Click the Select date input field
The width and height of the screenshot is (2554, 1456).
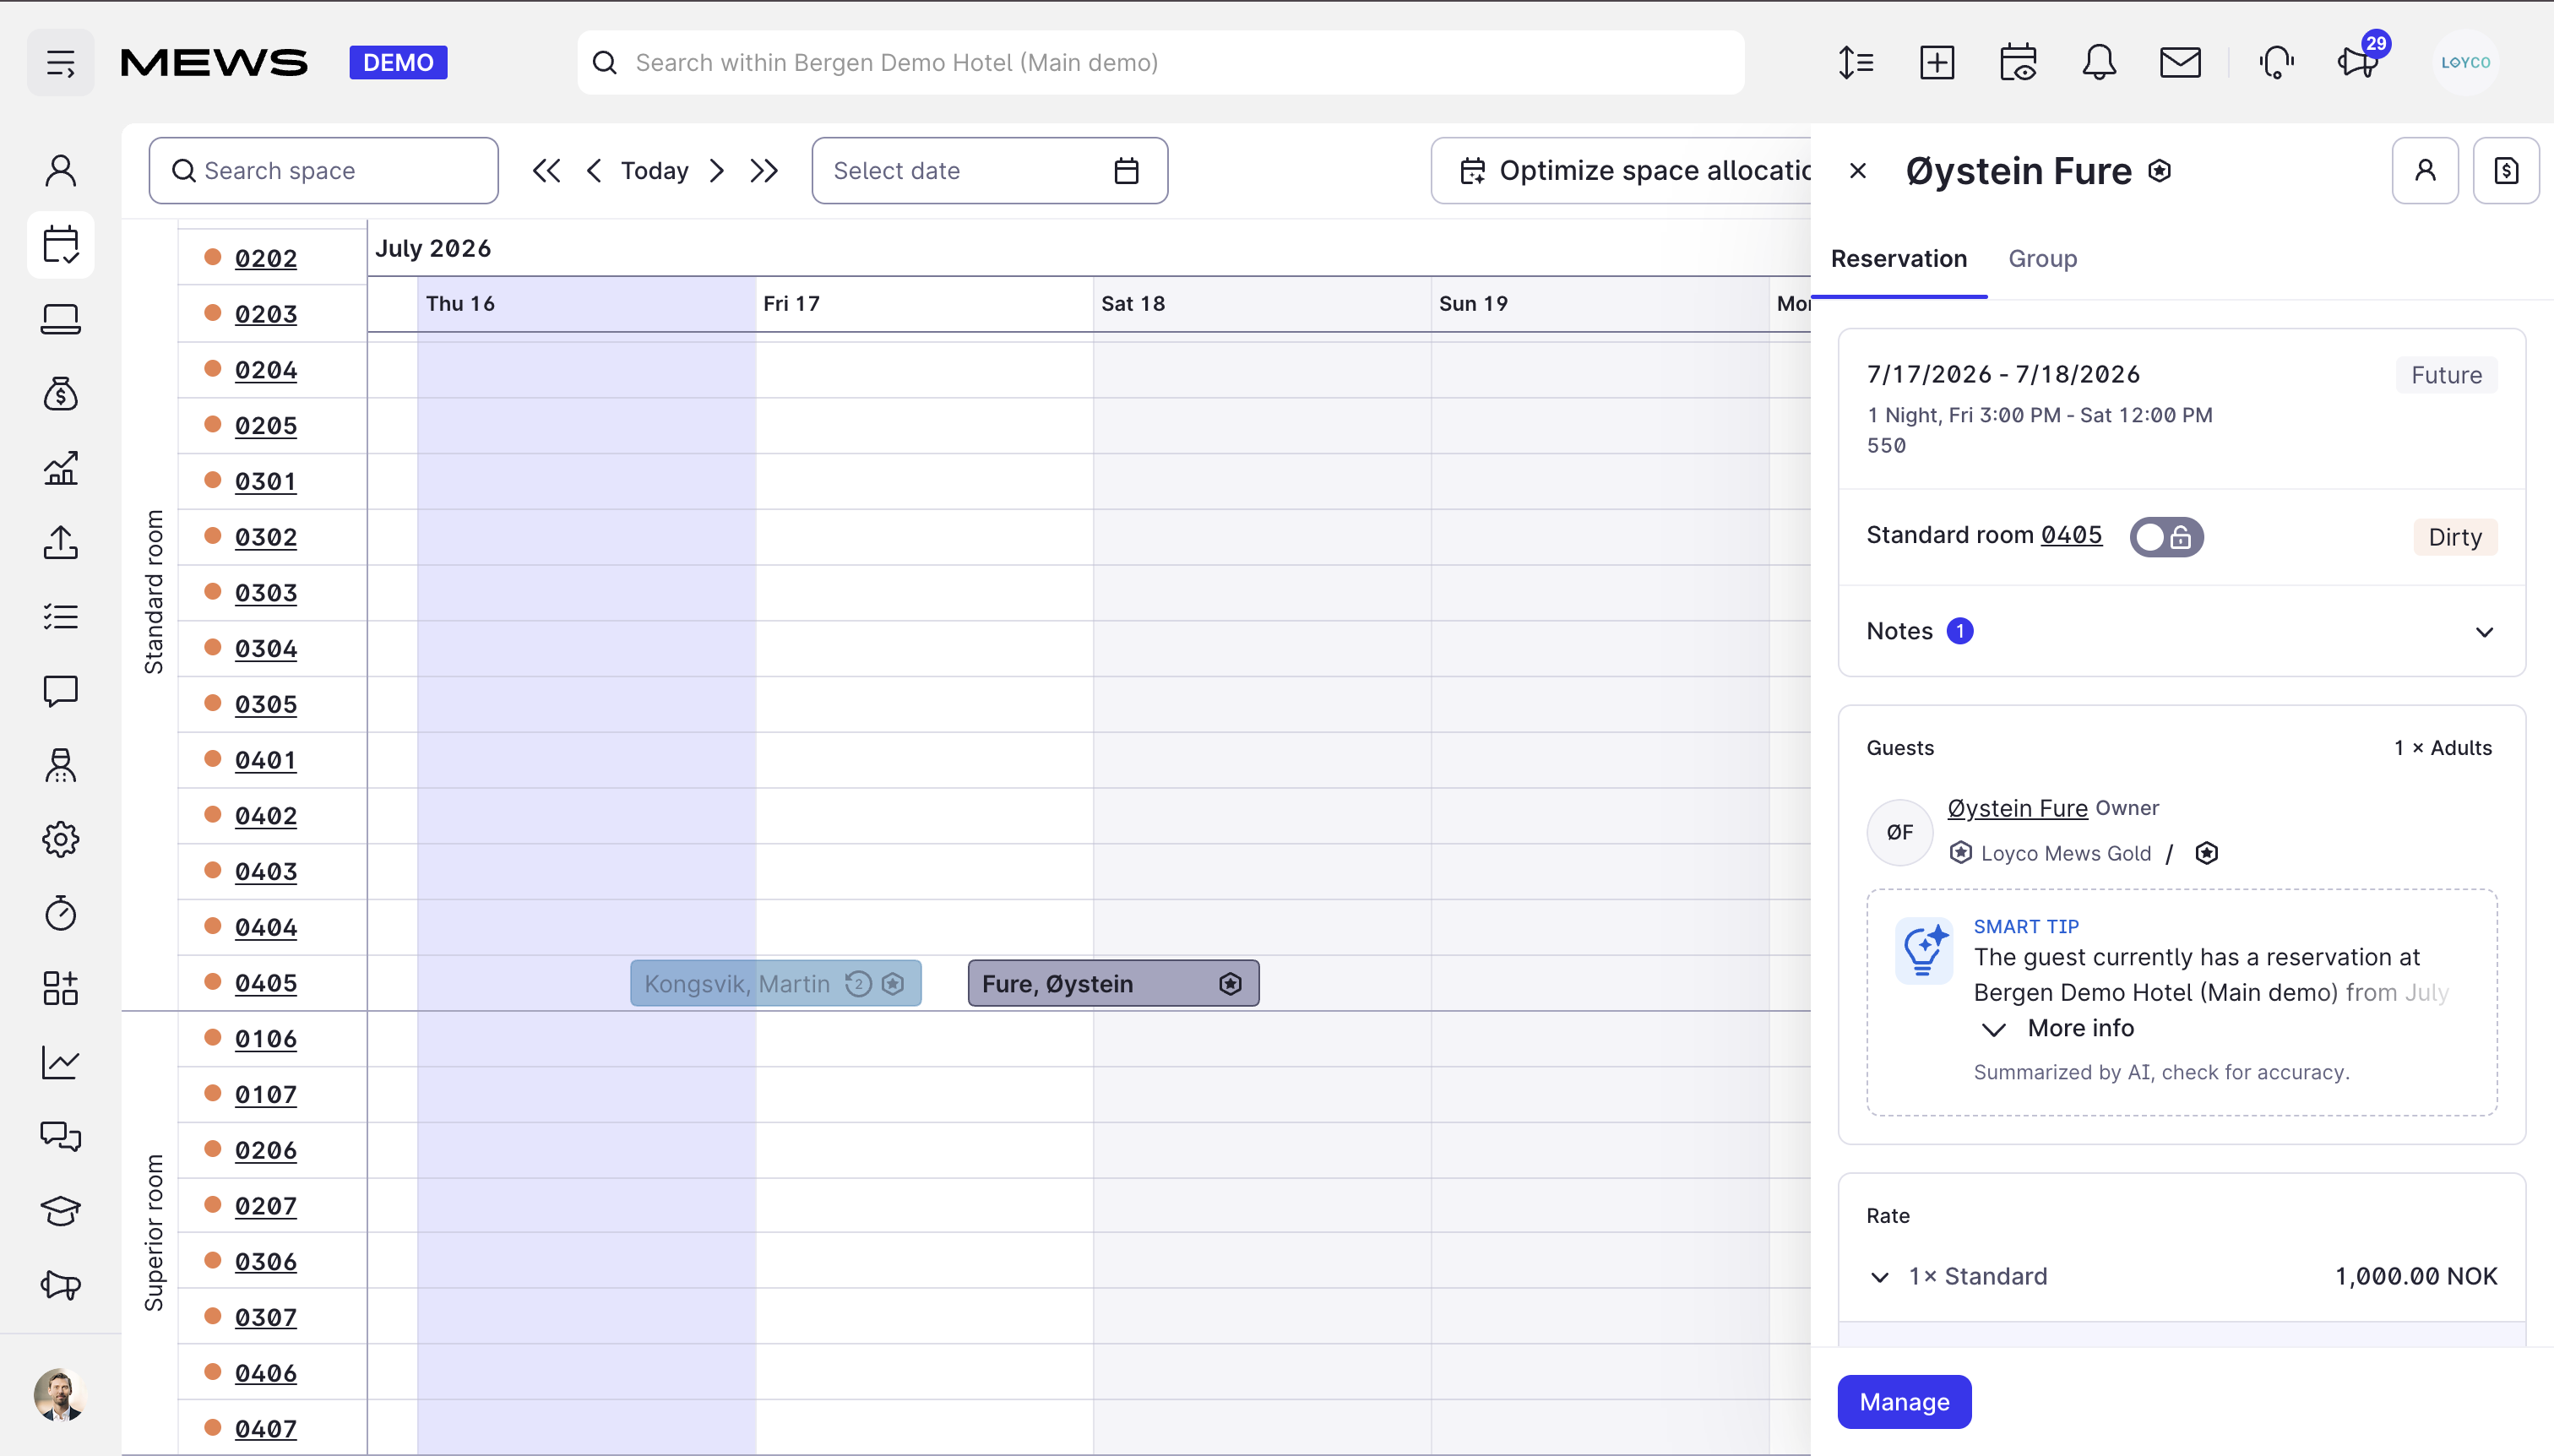coord(989,171)
